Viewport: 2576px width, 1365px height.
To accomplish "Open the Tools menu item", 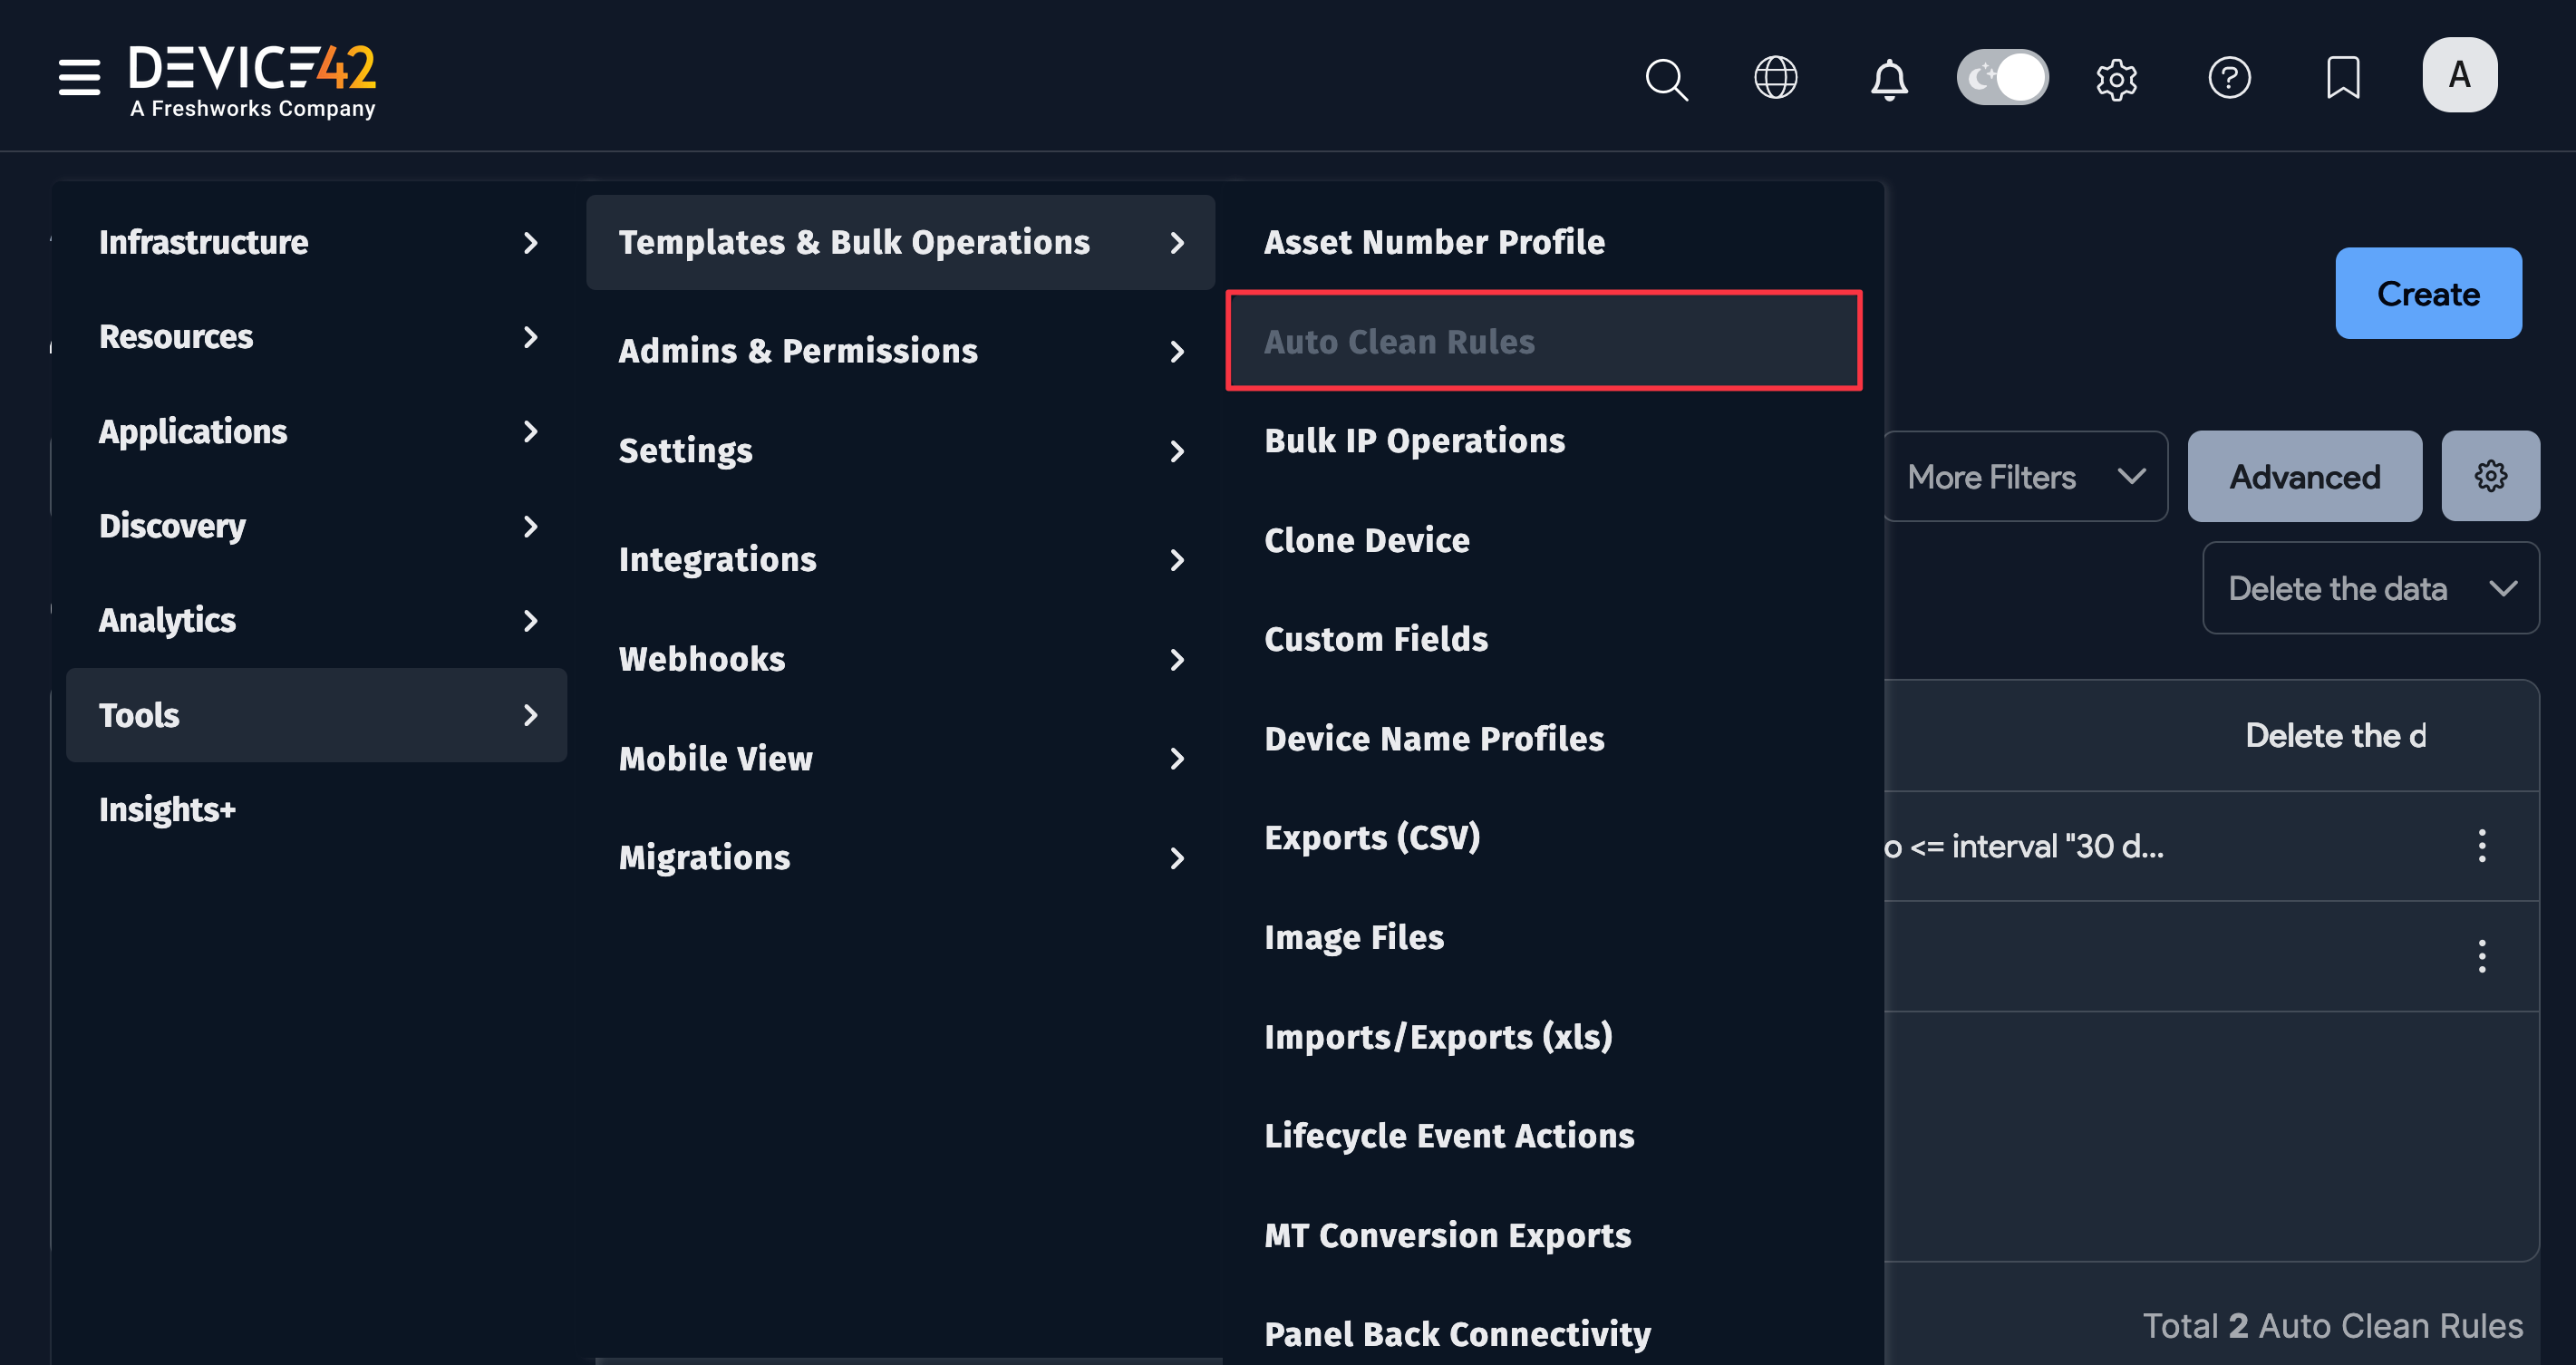I will click(x=316, y=715).
